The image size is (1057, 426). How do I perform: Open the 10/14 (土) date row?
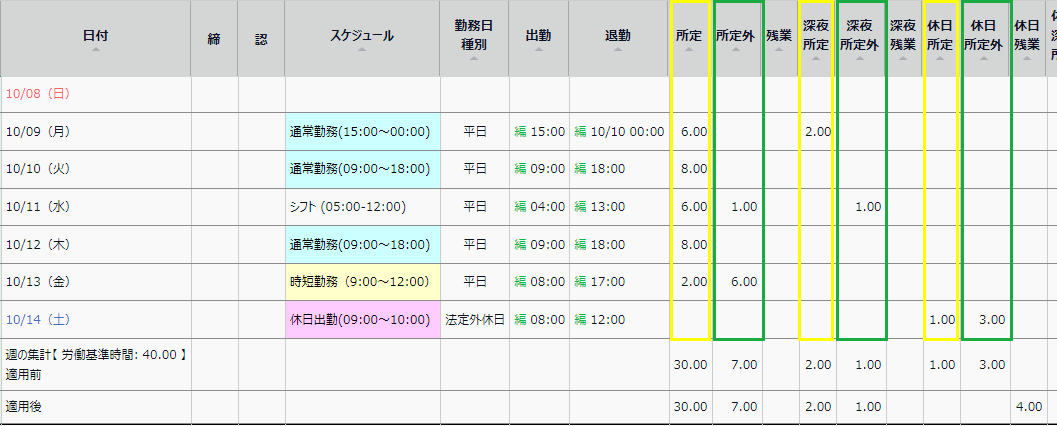click(x=38, y=320)
